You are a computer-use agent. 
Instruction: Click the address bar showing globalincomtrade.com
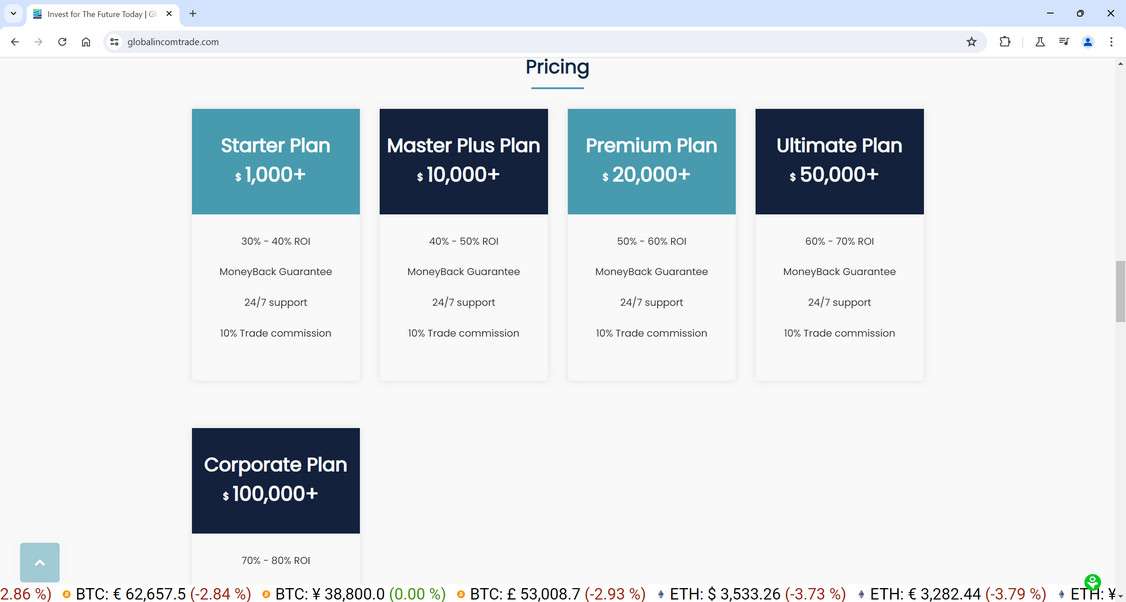coord(172,42)
